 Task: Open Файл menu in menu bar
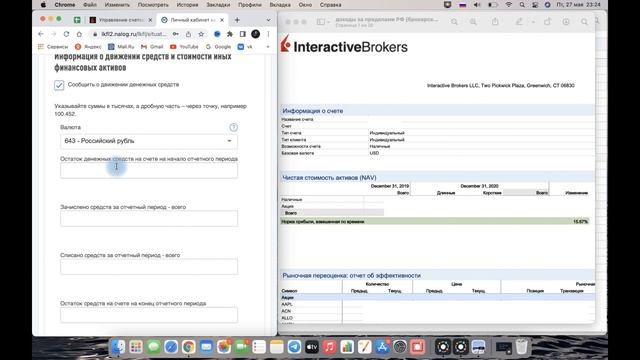pos(90,5)
